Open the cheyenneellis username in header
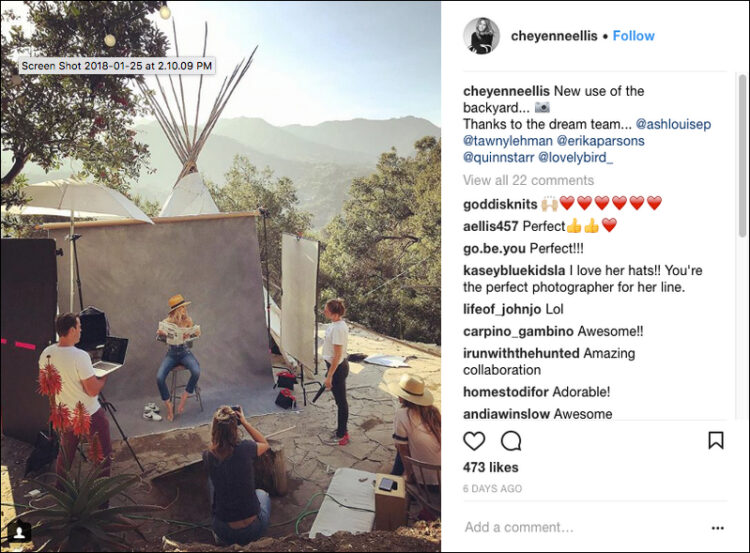Screen dimensions: 750x553 (x=554, y=36)
